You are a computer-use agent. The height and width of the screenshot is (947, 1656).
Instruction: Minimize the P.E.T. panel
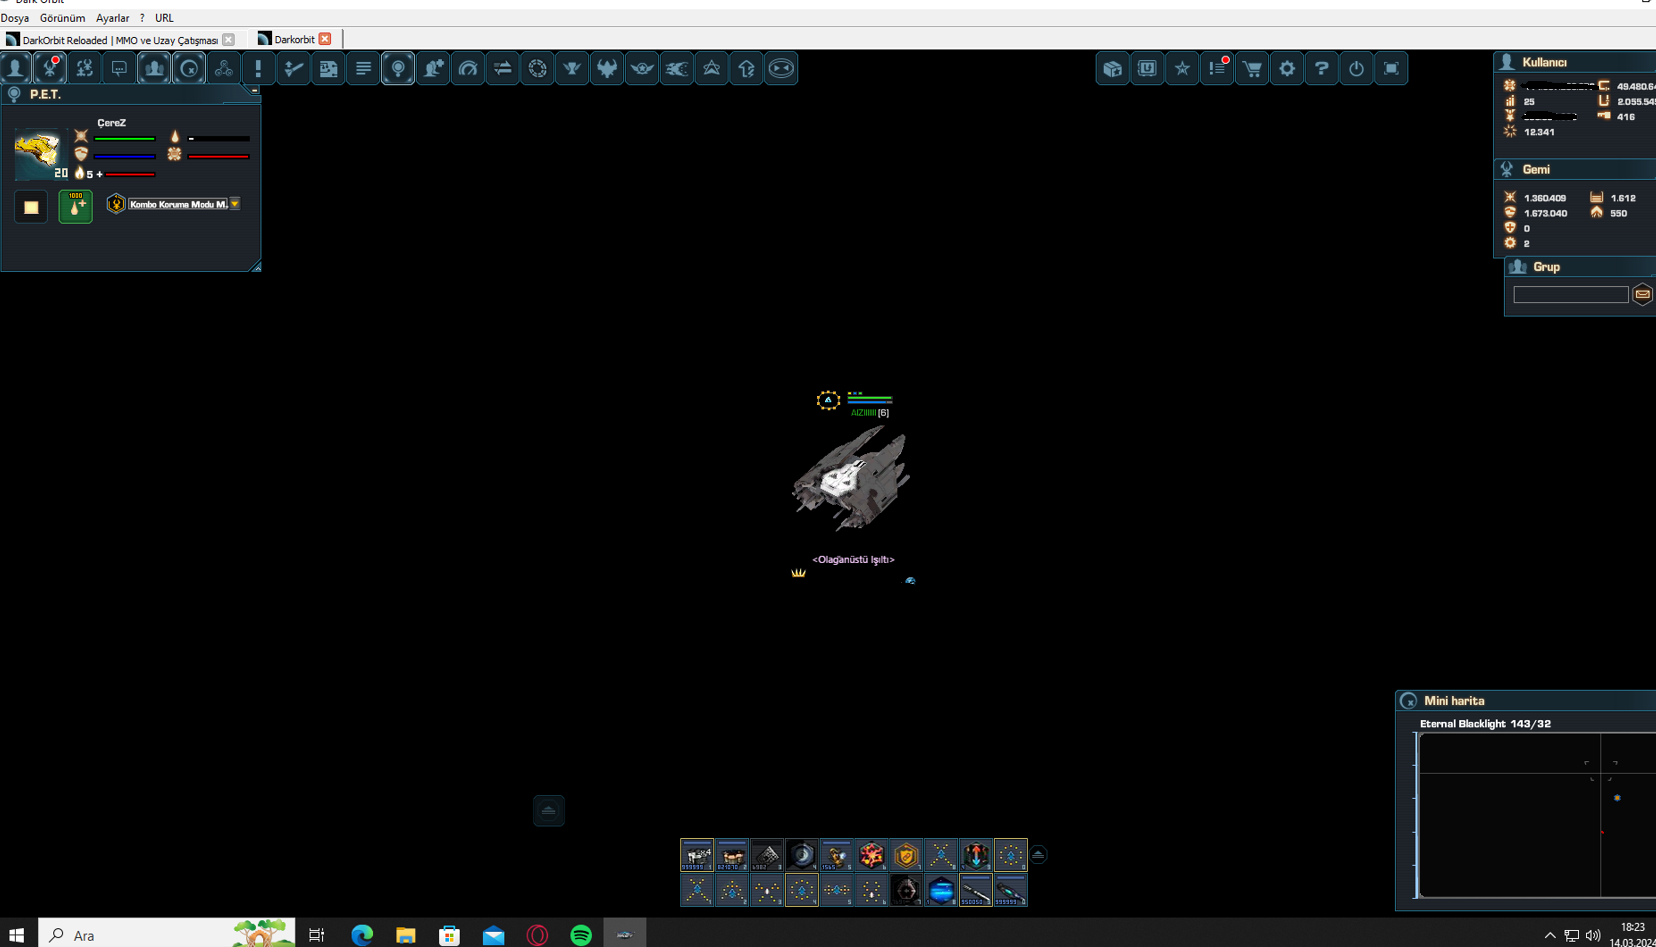pyautogui.click(x=254, y=91)
